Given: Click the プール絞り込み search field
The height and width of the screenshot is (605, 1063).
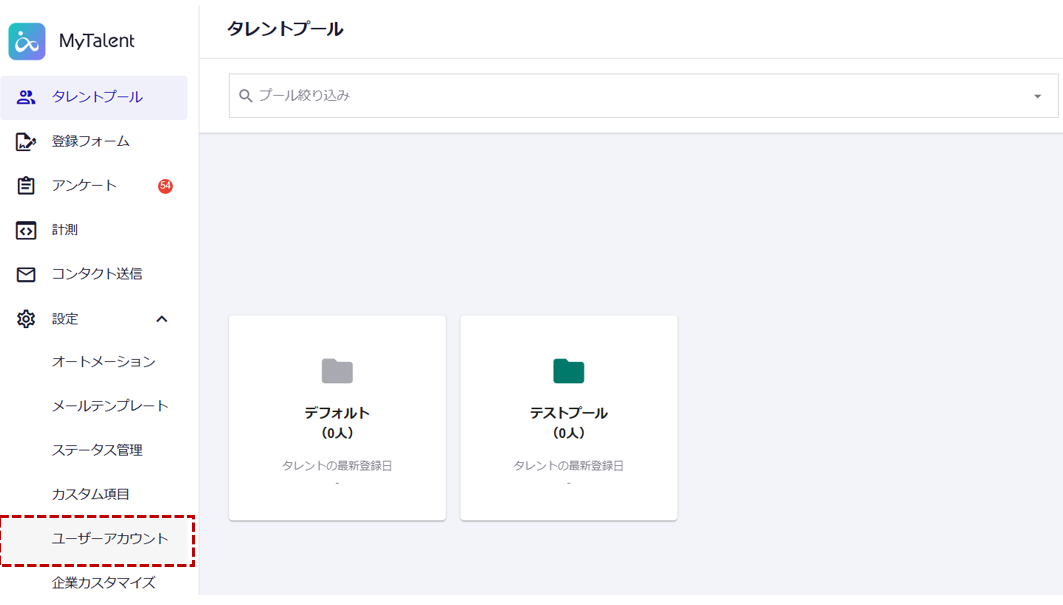Looking at the screenshot, I should (630, 96).
